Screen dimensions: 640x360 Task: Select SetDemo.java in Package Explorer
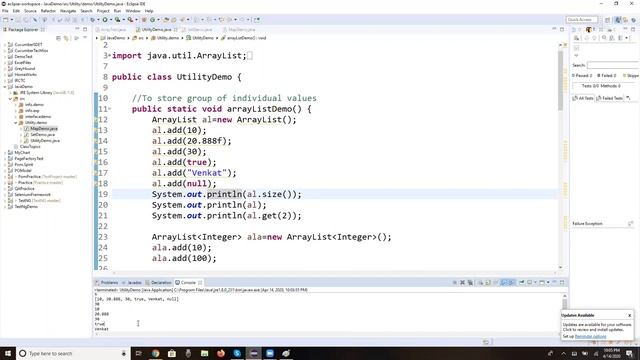coord(42,134)
